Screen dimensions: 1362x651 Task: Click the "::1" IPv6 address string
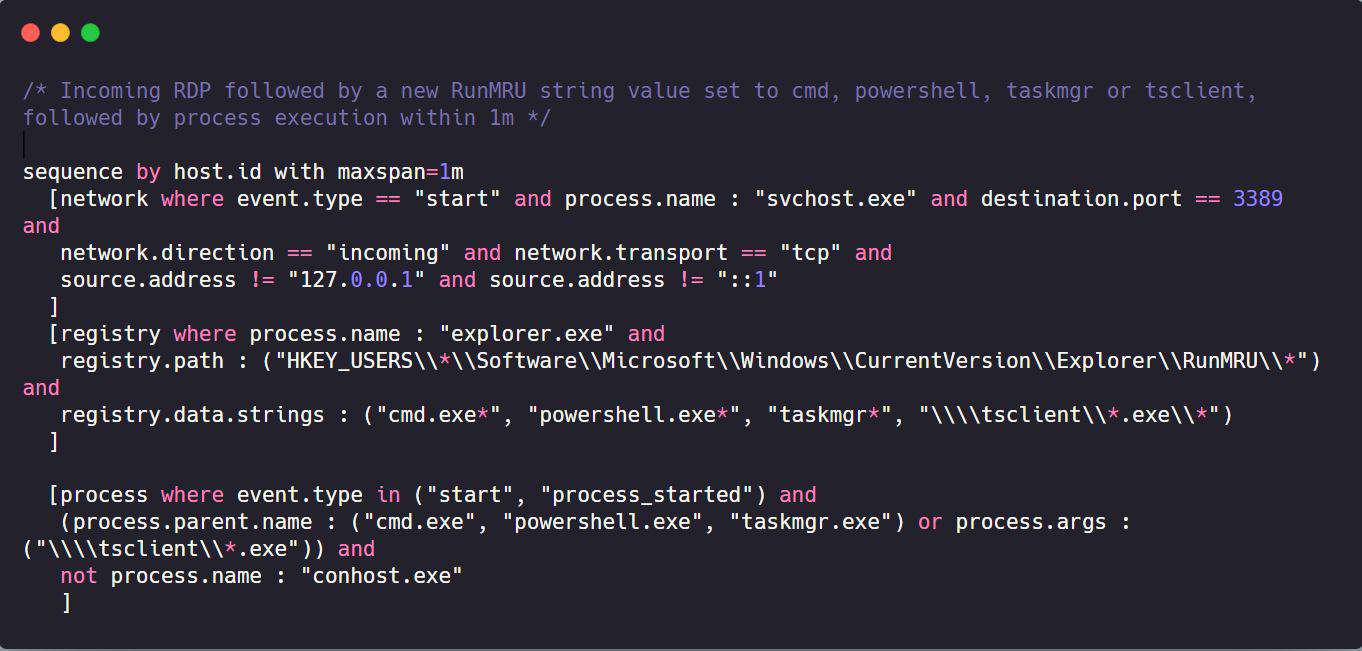point(747,280)
